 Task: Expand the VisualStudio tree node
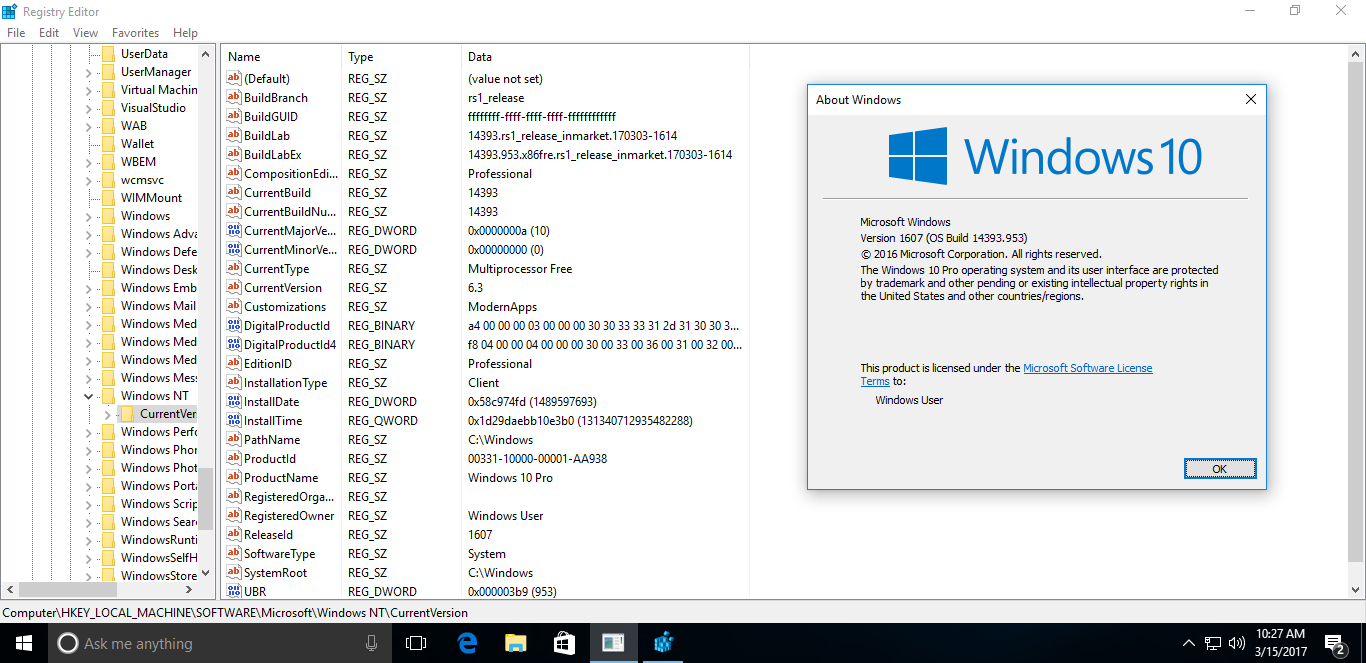(x=88, y=108)
